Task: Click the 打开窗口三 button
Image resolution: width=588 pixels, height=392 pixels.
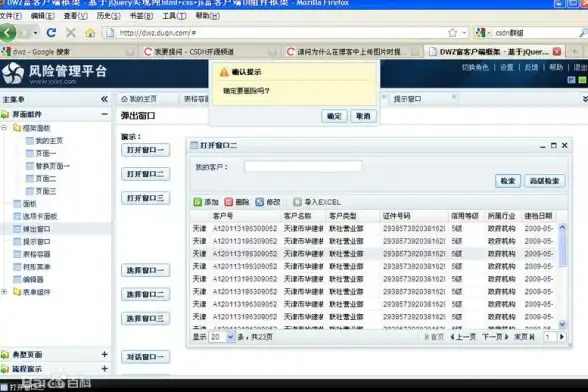Action: (x=145, y=198)
